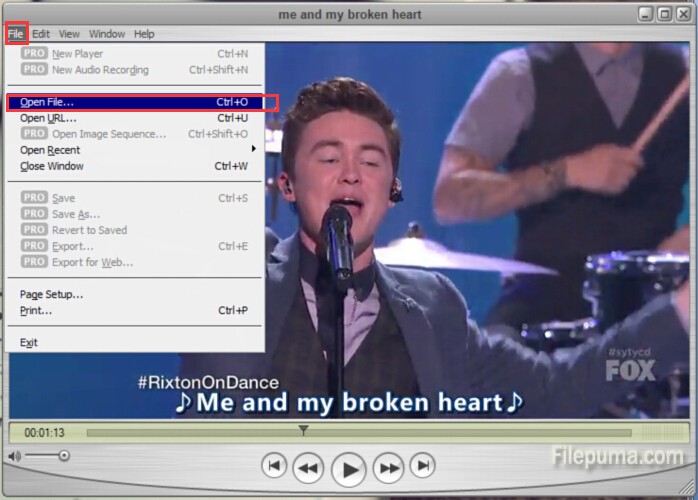The width and height of the screenshot is (698, 500).
Task: Skip to the end of the video
Action: (x=423, y=466)
